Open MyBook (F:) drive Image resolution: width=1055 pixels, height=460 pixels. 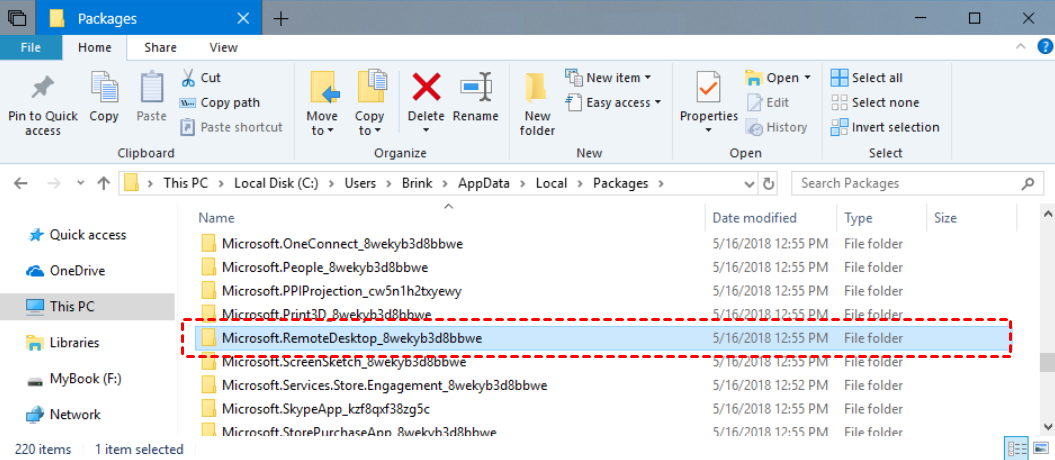click(73, 379)
